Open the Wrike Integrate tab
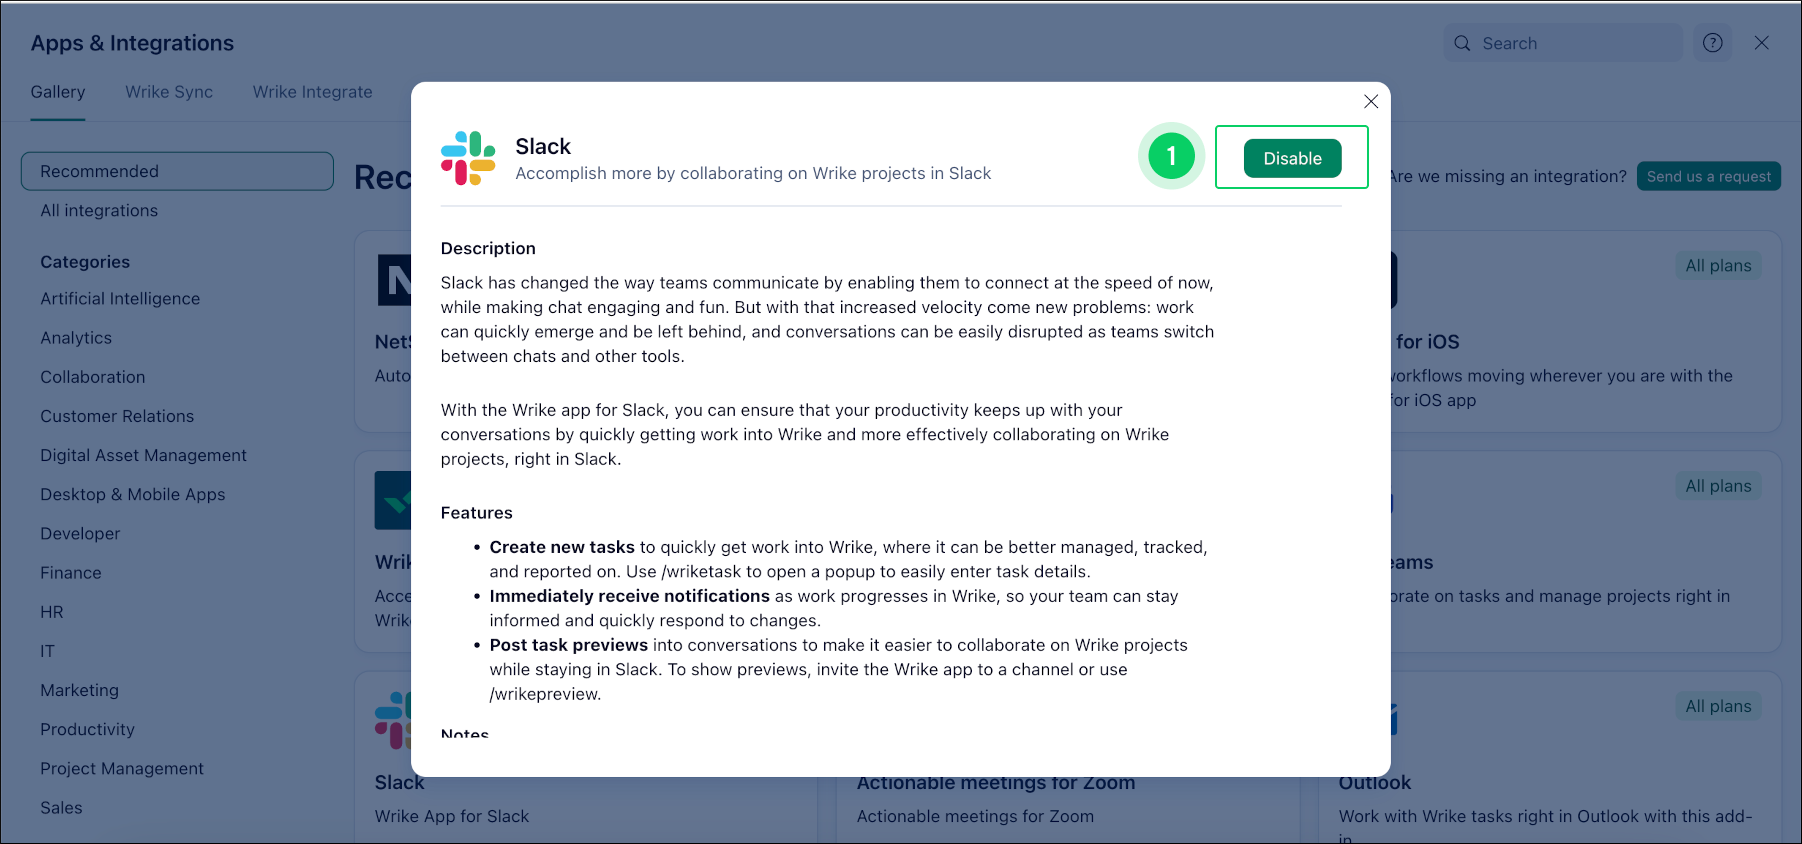Screen dimensions: 1802x844 [x=313, y=92]
